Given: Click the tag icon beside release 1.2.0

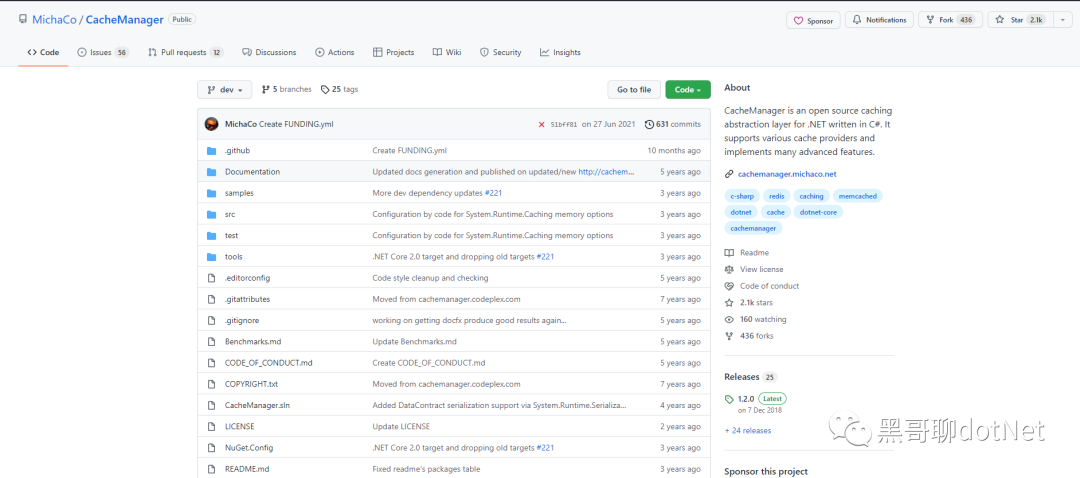Looking at the screenshot, I should coord(729,399).
